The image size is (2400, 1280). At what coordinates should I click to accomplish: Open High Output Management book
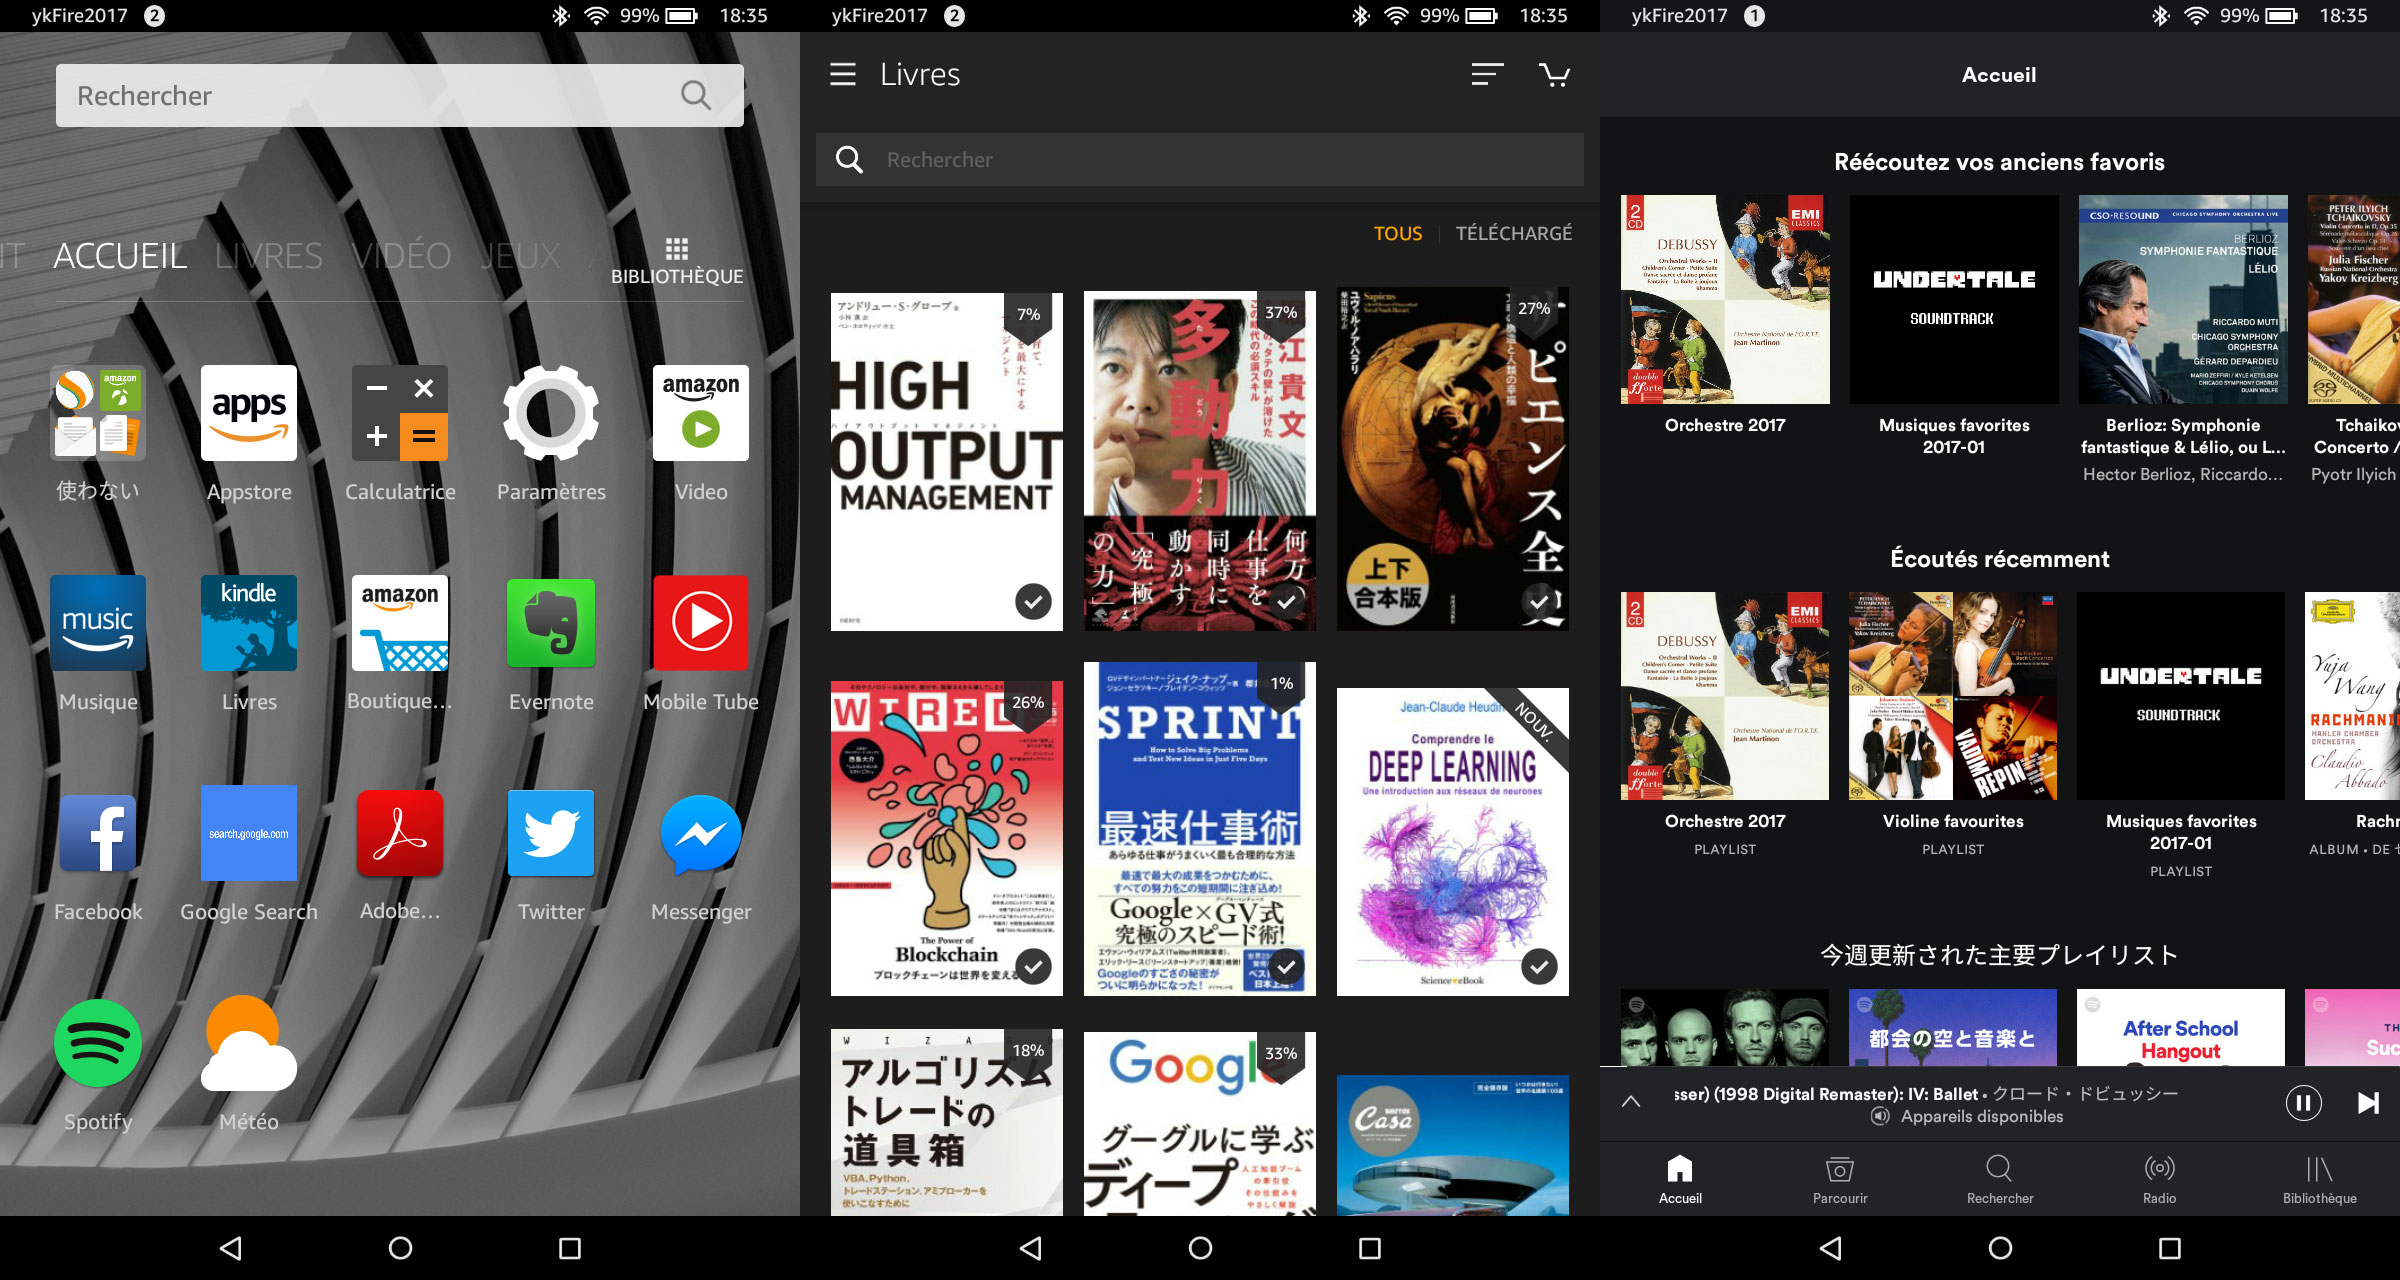click(x=947, y=462)
